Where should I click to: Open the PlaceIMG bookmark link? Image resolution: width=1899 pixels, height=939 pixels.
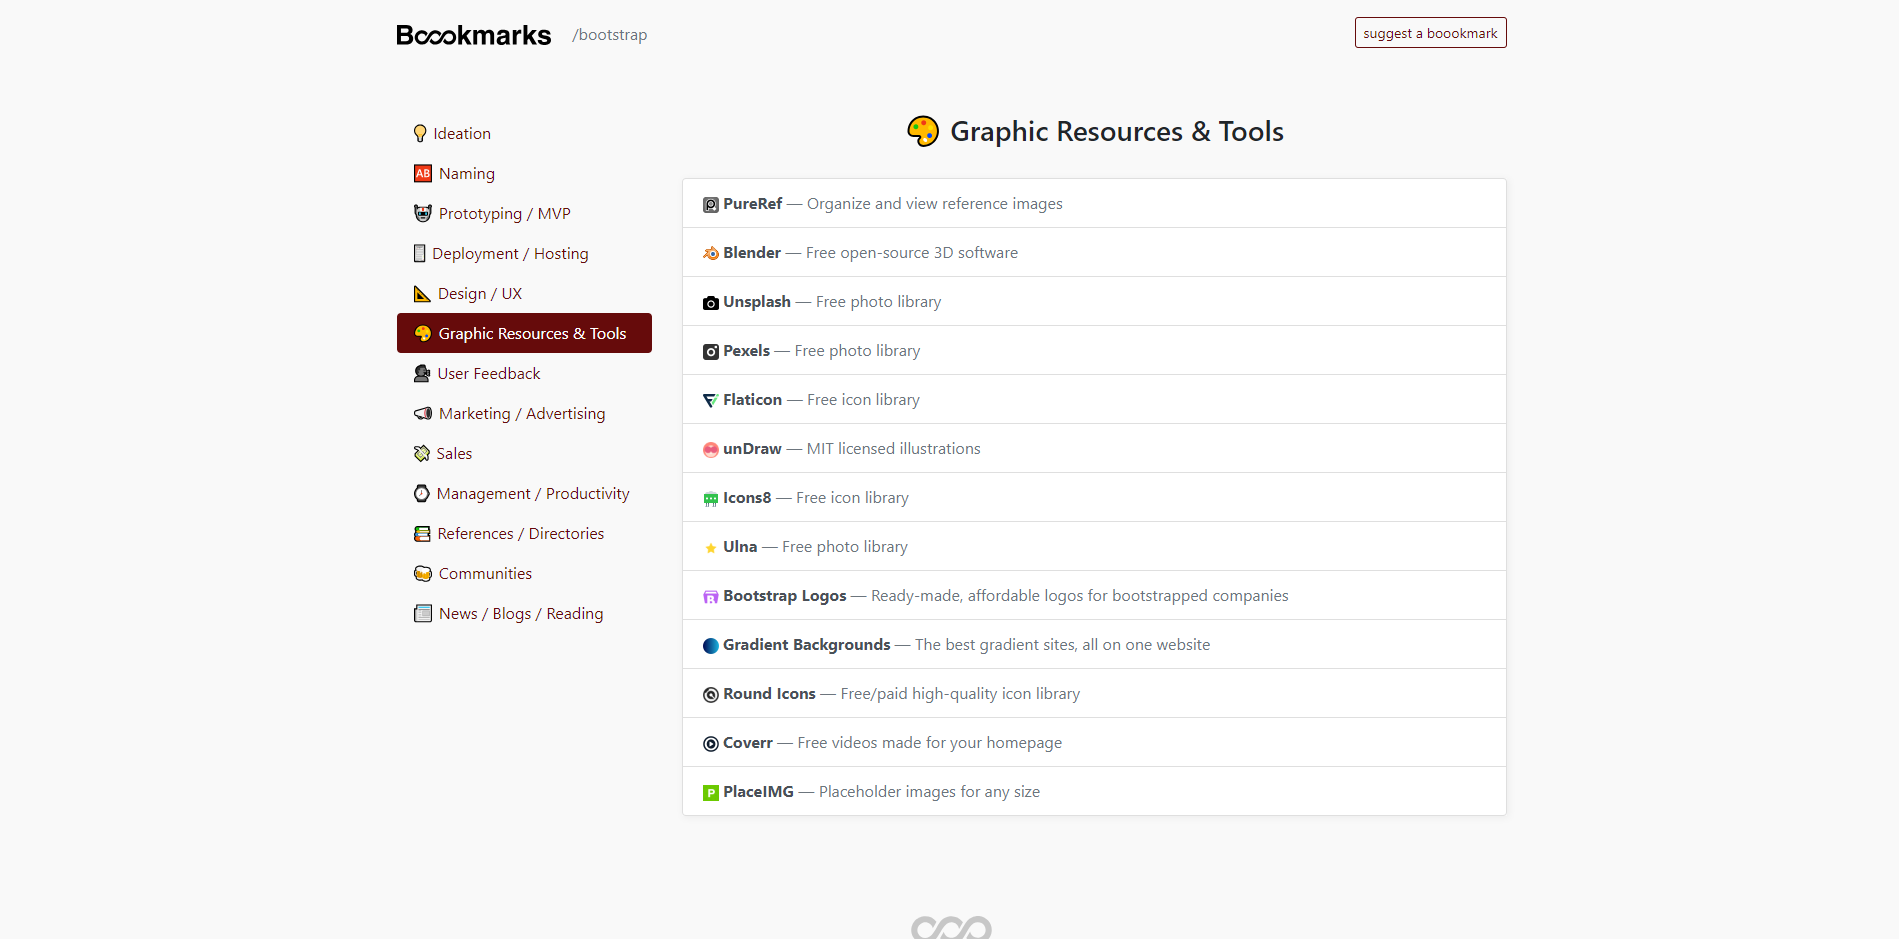click(1094, 791)
